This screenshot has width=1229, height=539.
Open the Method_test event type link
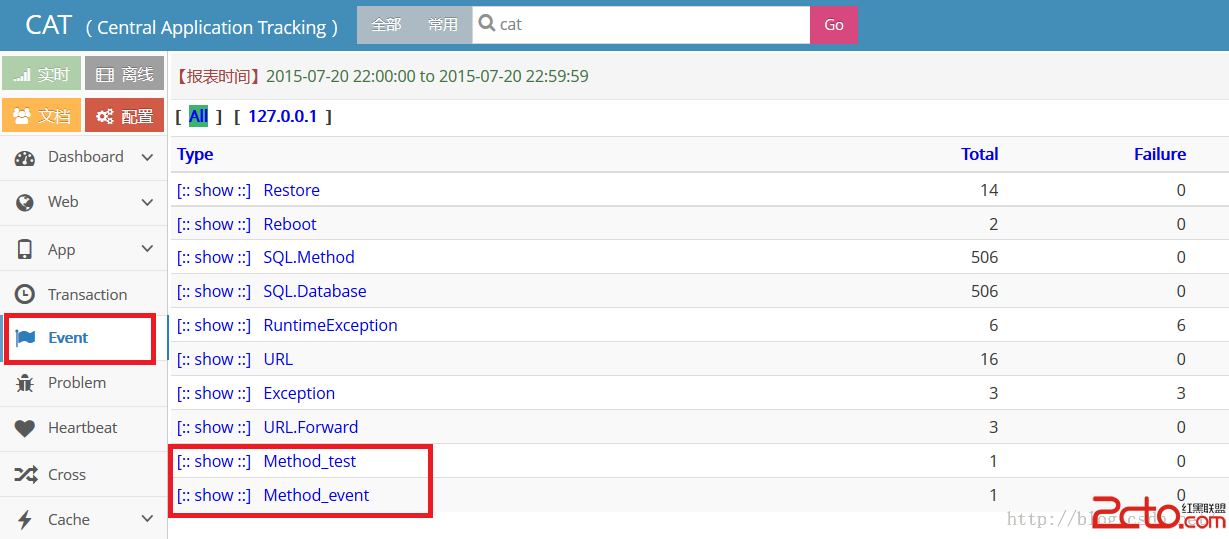pyautogui.click(x=310, y=461)
